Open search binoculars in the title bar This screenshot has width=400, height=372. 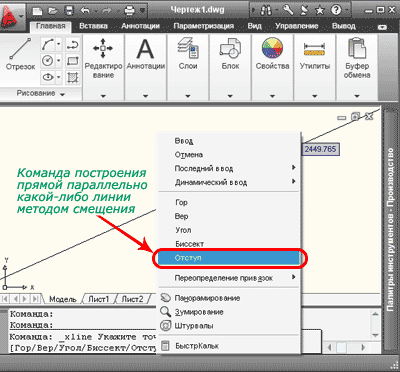(266, 10)
